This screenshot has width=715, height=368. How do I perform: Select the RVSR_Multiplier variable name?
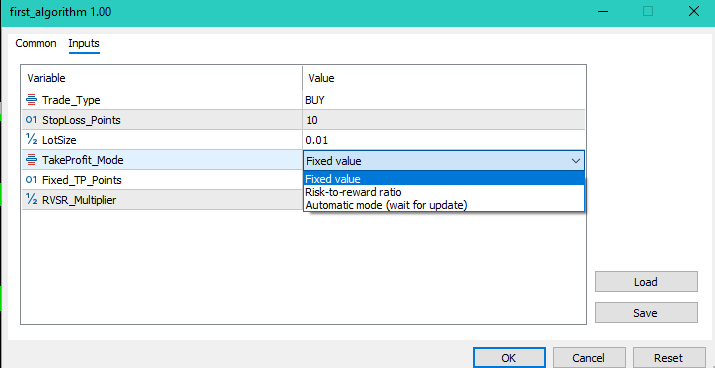[79, 200]
